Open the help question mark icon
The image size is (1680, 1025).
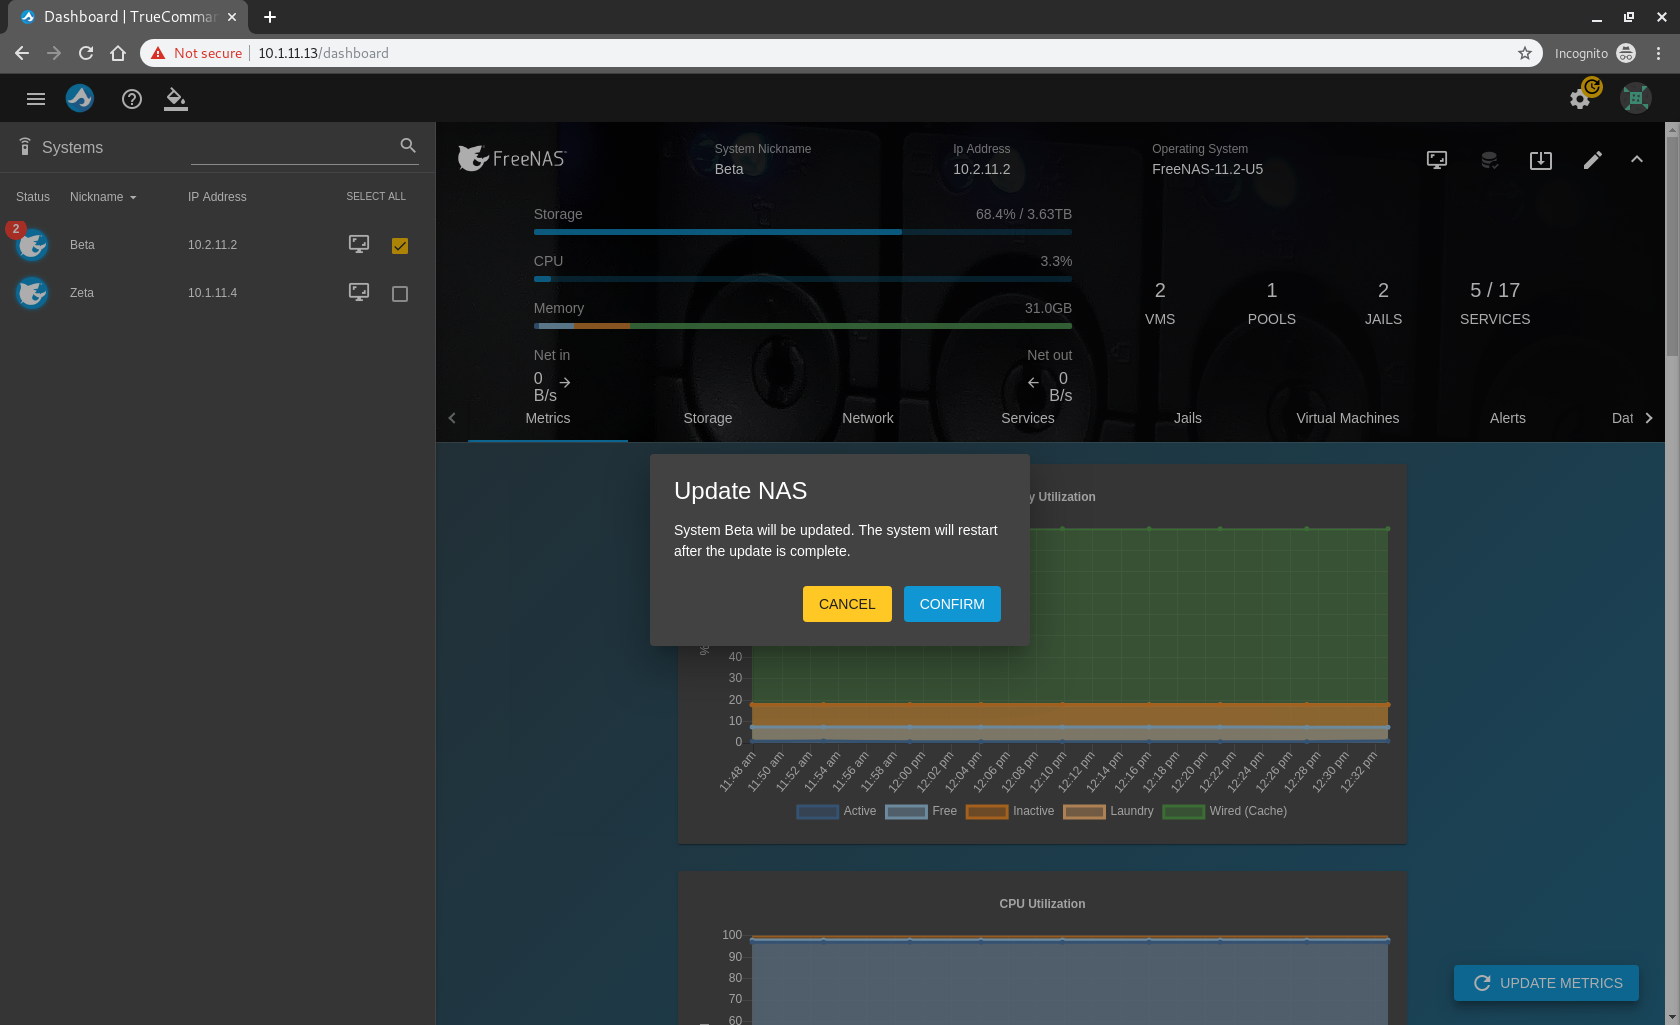pyautogui.click(x=132, y=99)
